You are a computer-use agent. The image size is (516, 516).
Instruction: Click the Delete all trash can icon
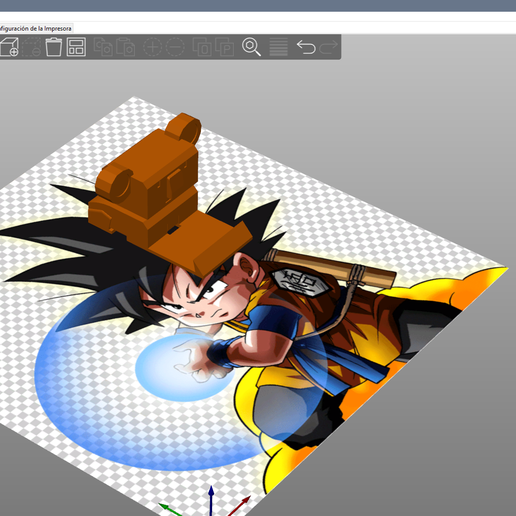(x=53, y=47)
